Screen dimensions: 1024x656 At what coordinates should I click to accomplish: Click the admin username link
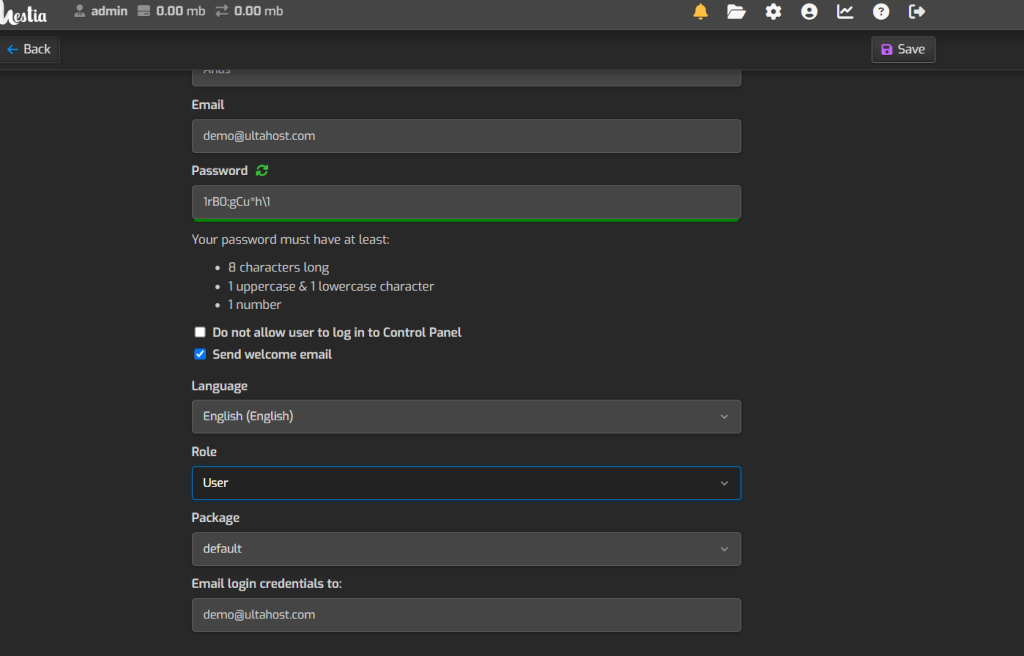[109, 11]
